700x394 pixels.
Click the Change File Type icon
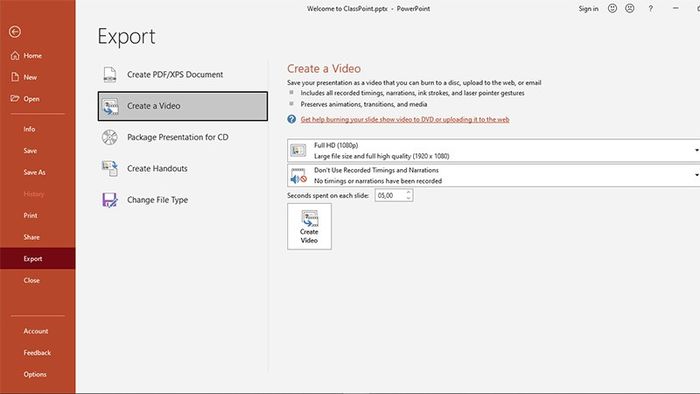110,200
